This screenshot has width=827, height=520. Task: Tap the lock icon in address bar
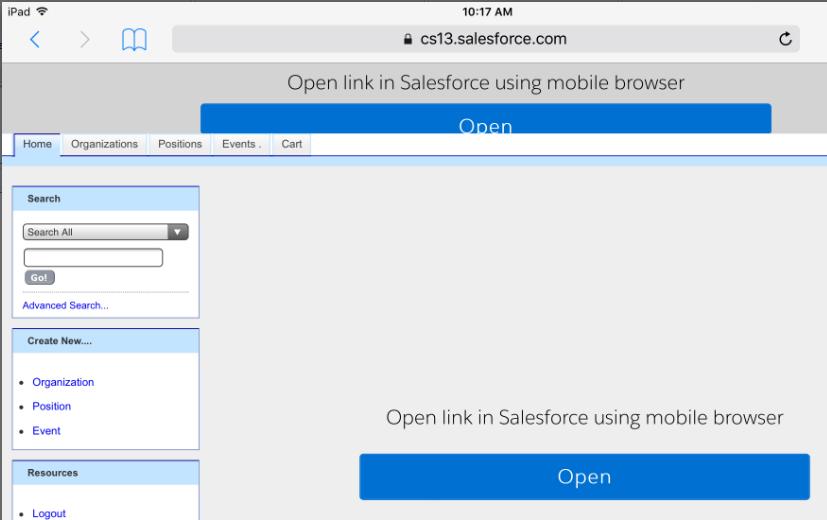point(408,39)
